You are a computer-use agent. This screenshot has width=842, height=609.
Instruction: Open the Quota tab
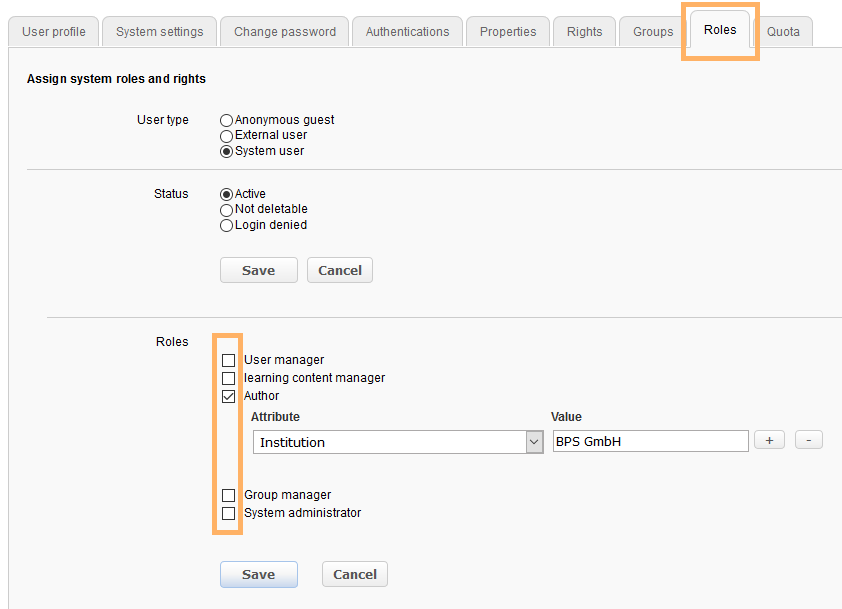click(783, 32)
